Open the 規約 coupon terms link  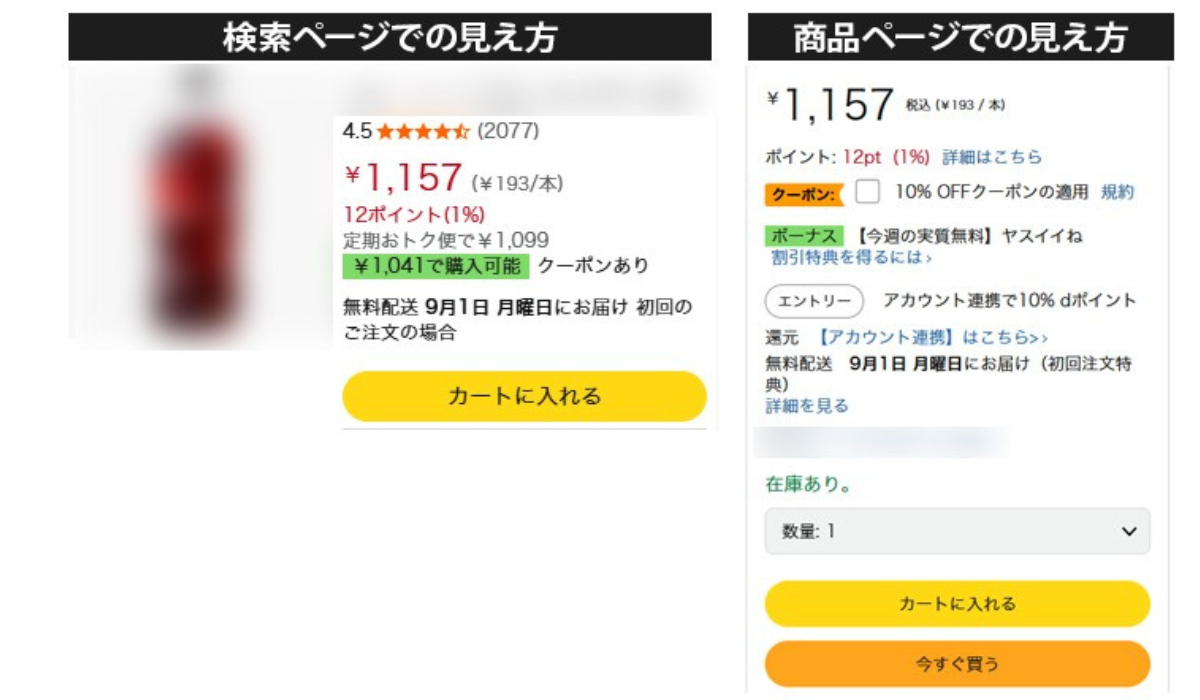[x=1118, y=192]
